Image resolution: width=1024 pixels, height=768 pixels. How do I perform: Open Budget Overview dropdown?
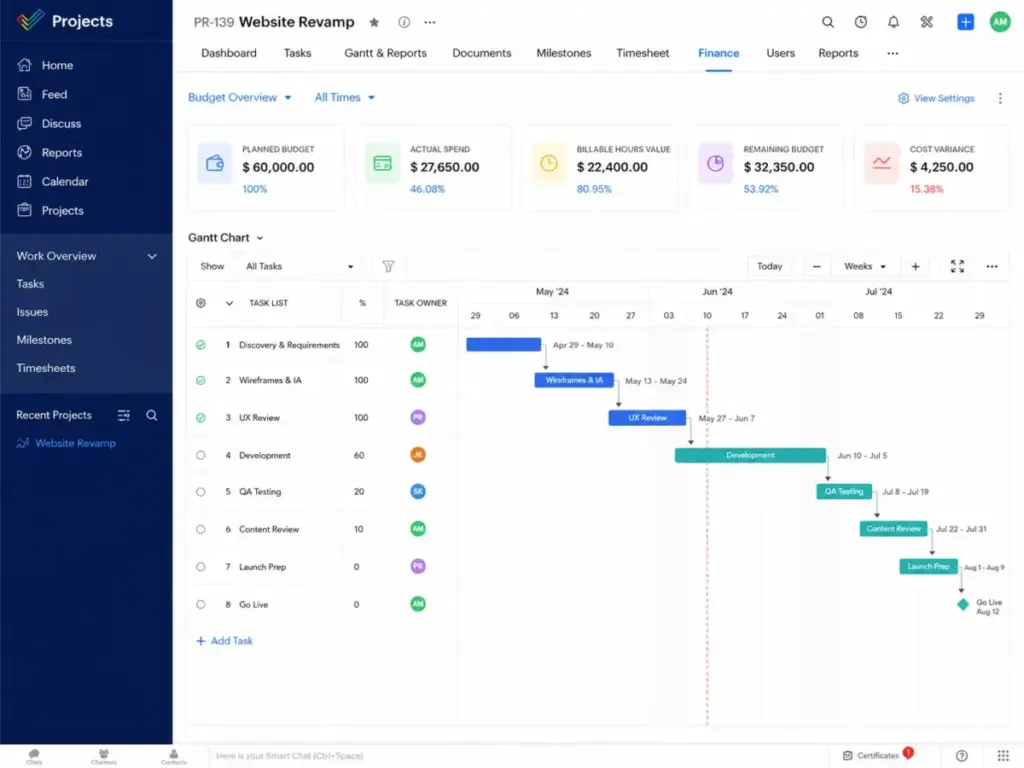(x=240, y=97)
